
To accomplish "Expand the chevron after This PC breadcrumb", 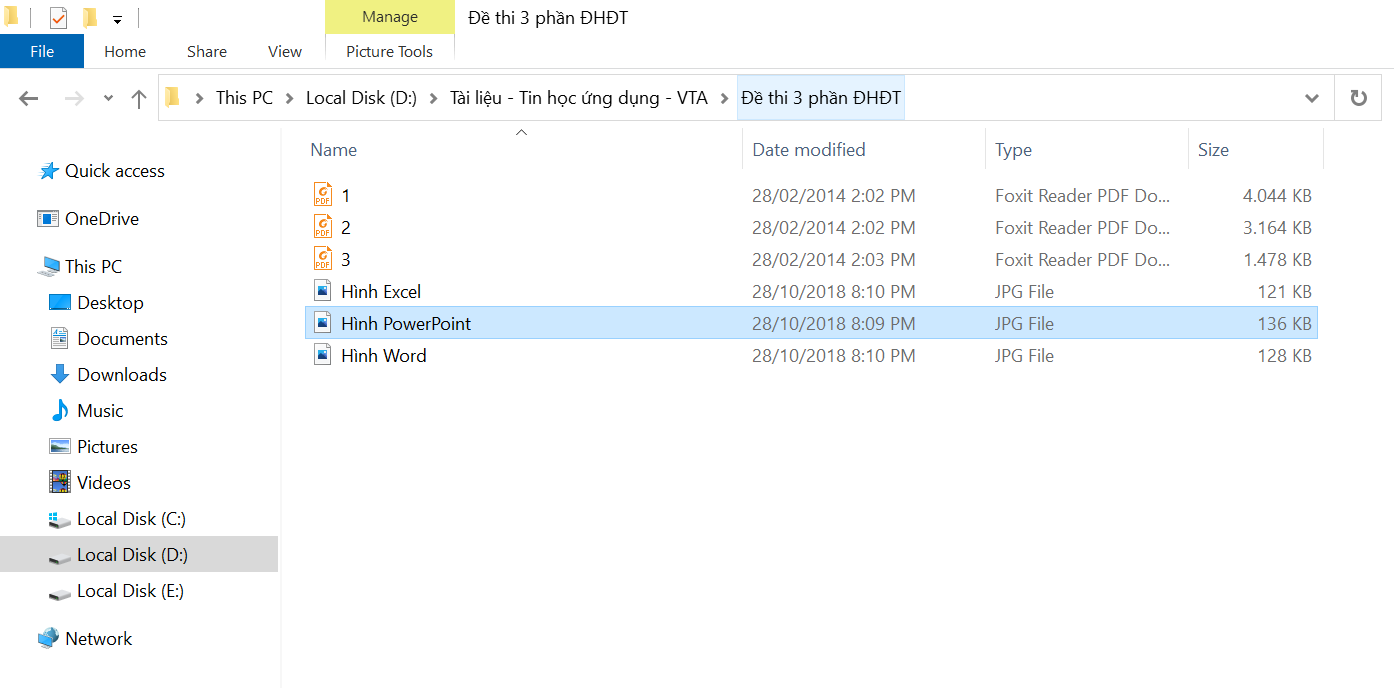I will (x=290, y=98).
